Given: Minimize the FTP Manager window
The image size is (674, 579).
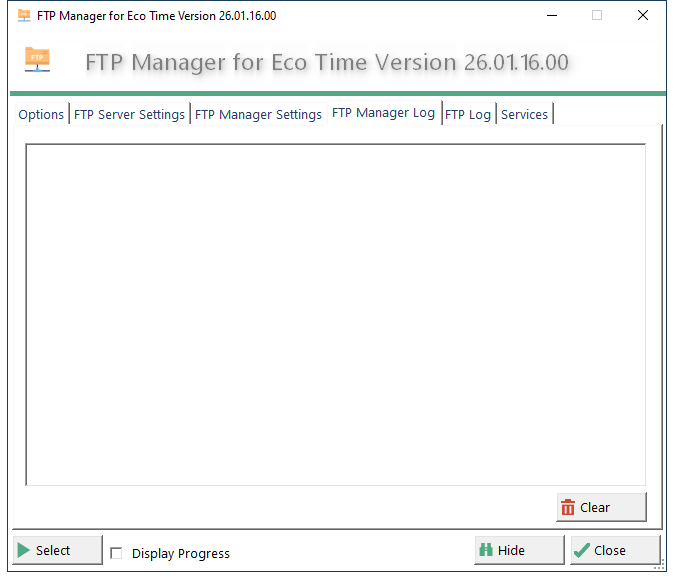Looking at the screenshot, I should (x=552, y=15).
